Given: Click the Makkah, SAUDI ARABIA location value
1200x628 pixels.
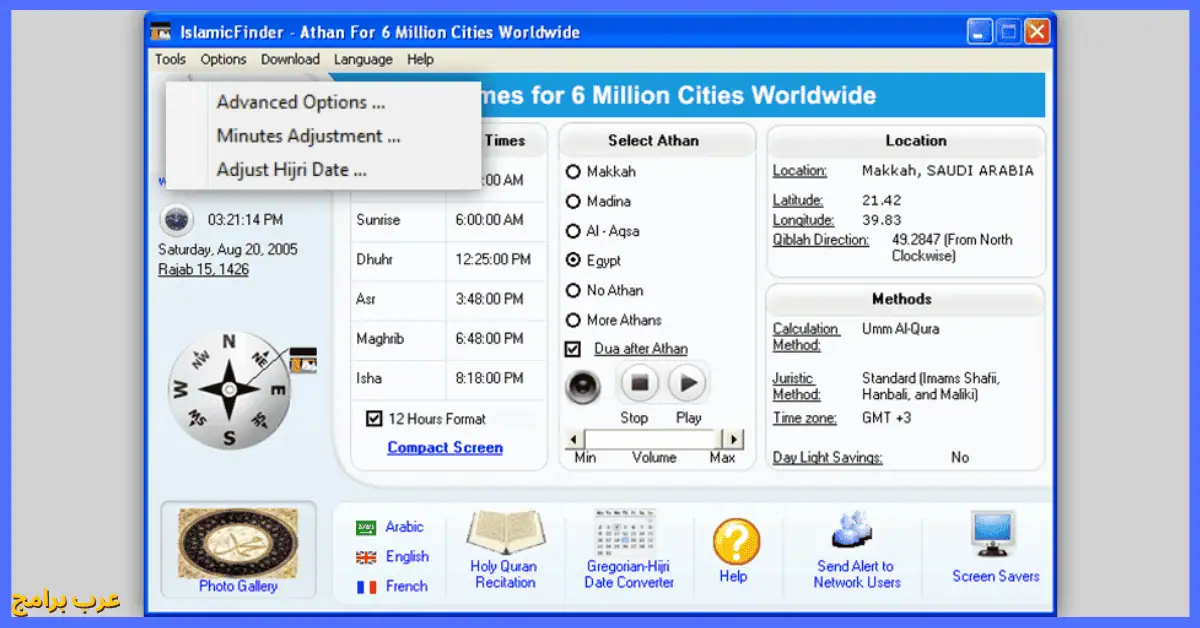Looking at the screenshot, I should (x=948, y=171).
